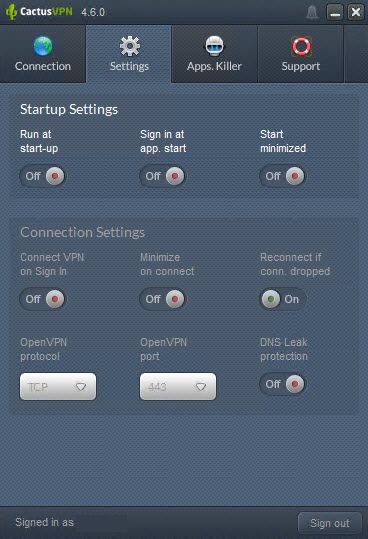Minimize the CactusVPN window
Screen dimensions: 368x539
[335, 13]
